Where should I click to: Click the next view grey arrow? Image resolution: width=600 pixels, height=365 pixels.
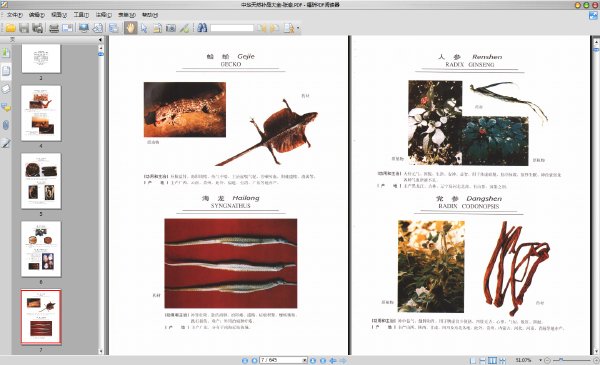[343, 360]
